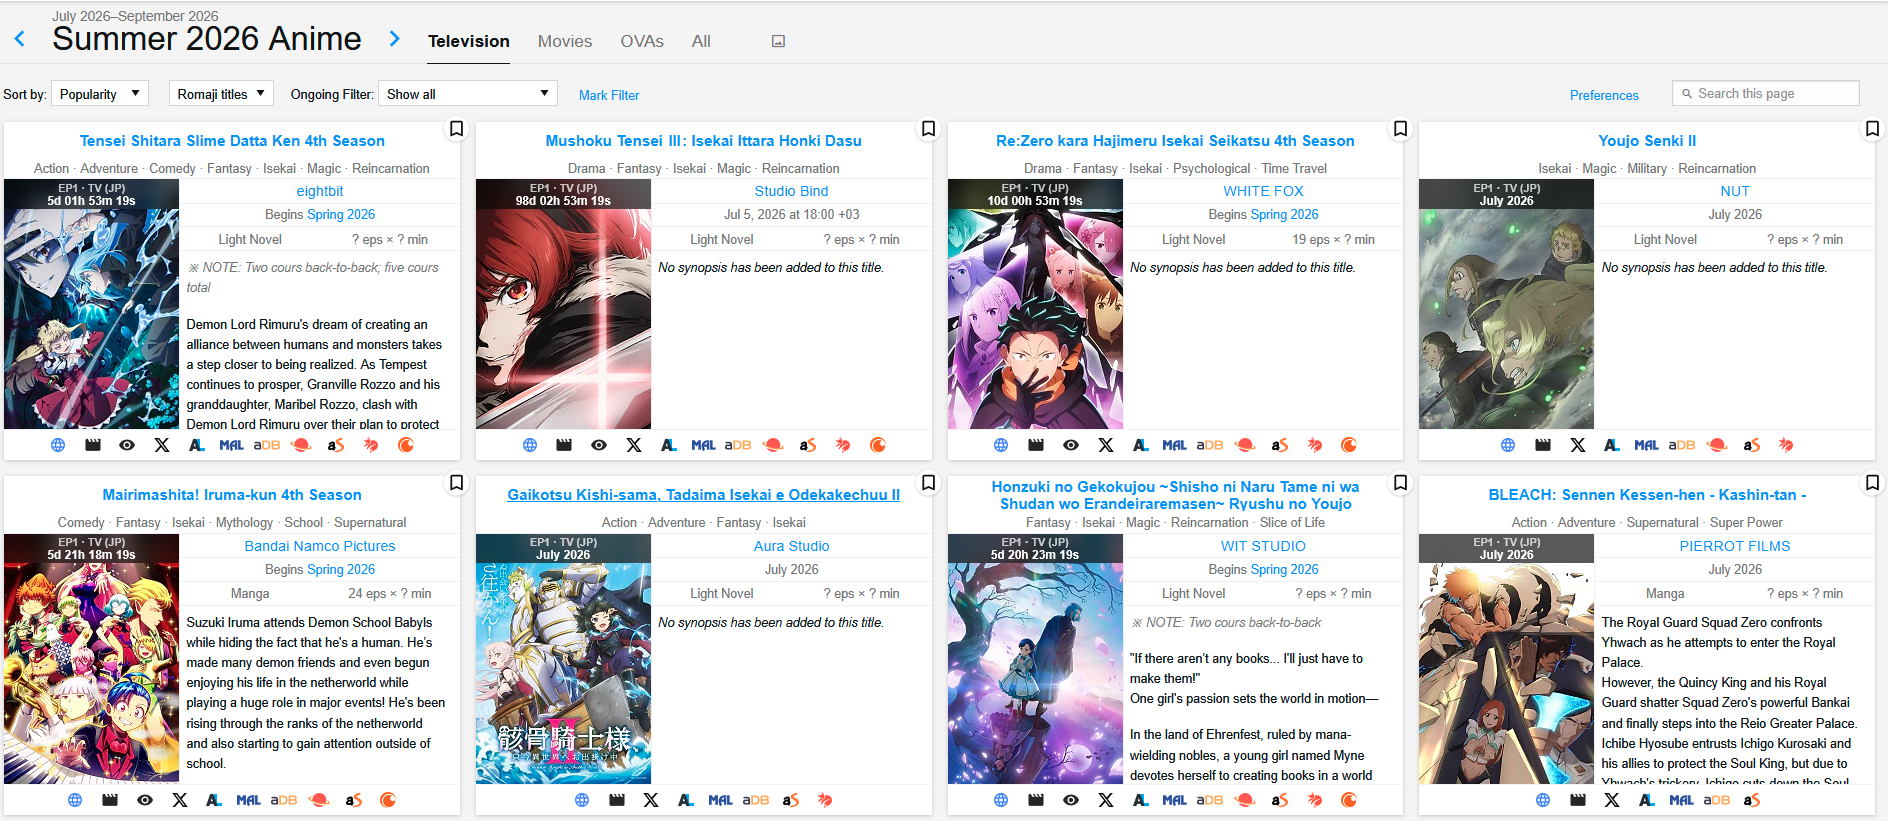Image resolution: width=1888 pixels, height=821 pixels.
Task: Bookmark Re:Zero 4th Season
Action: pos(1400,129)
